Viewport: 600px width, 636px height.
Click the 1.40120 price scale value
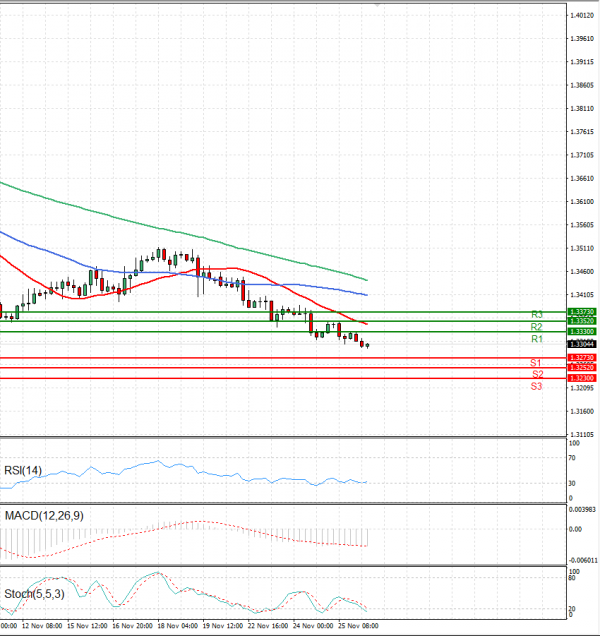point(581,16)
